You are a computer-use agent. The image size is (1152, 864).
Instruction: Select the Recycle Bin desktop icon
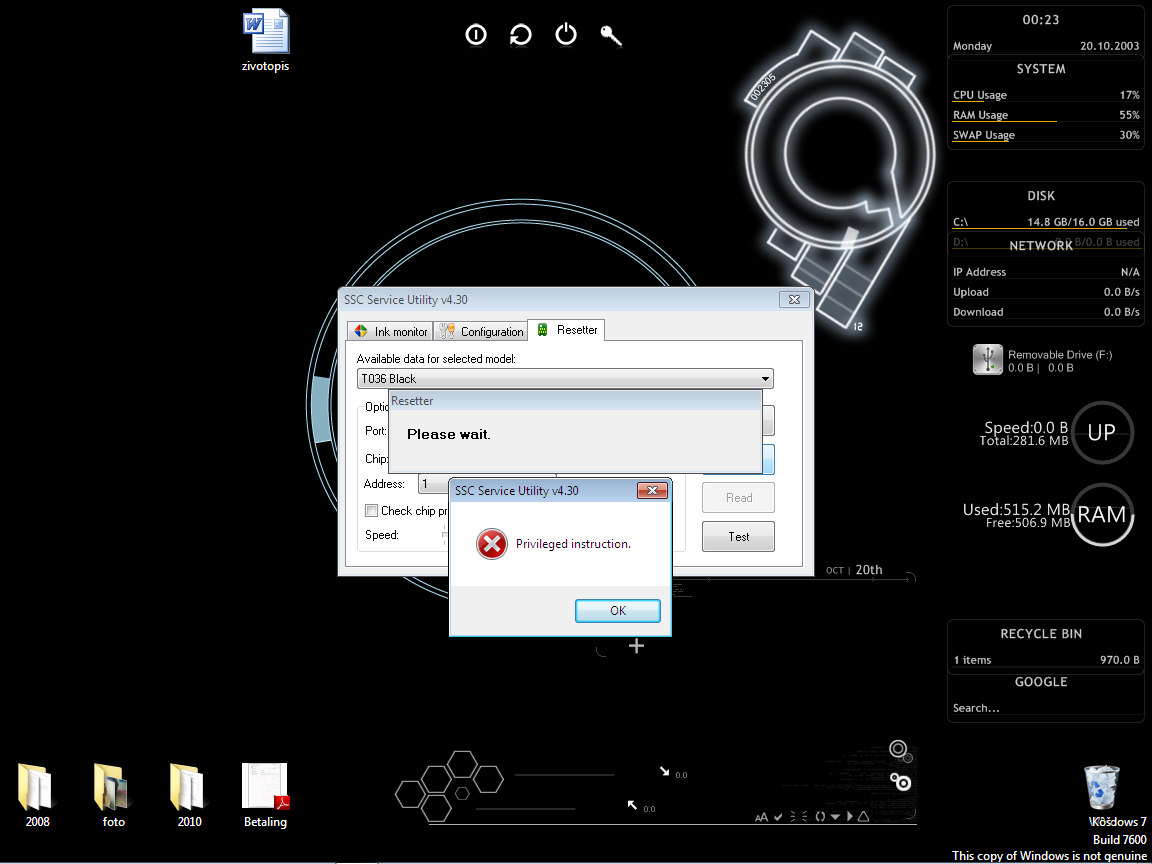[1102, 788]
